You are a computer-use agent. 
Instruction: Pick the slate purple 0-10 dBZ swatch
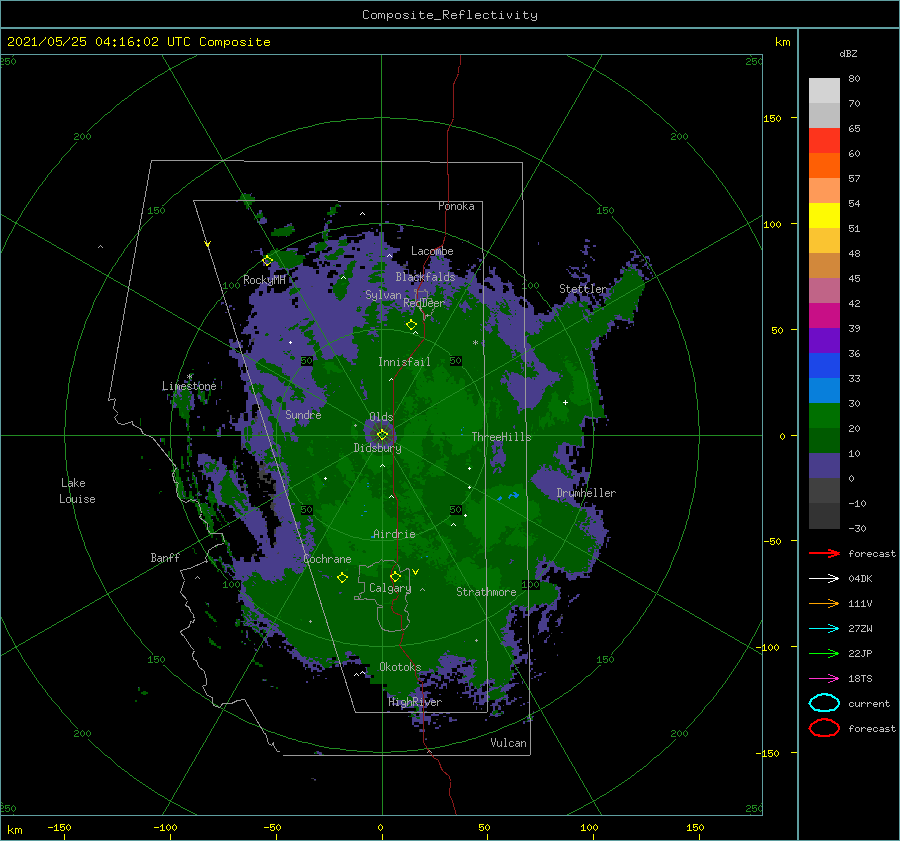click(824, 466)
